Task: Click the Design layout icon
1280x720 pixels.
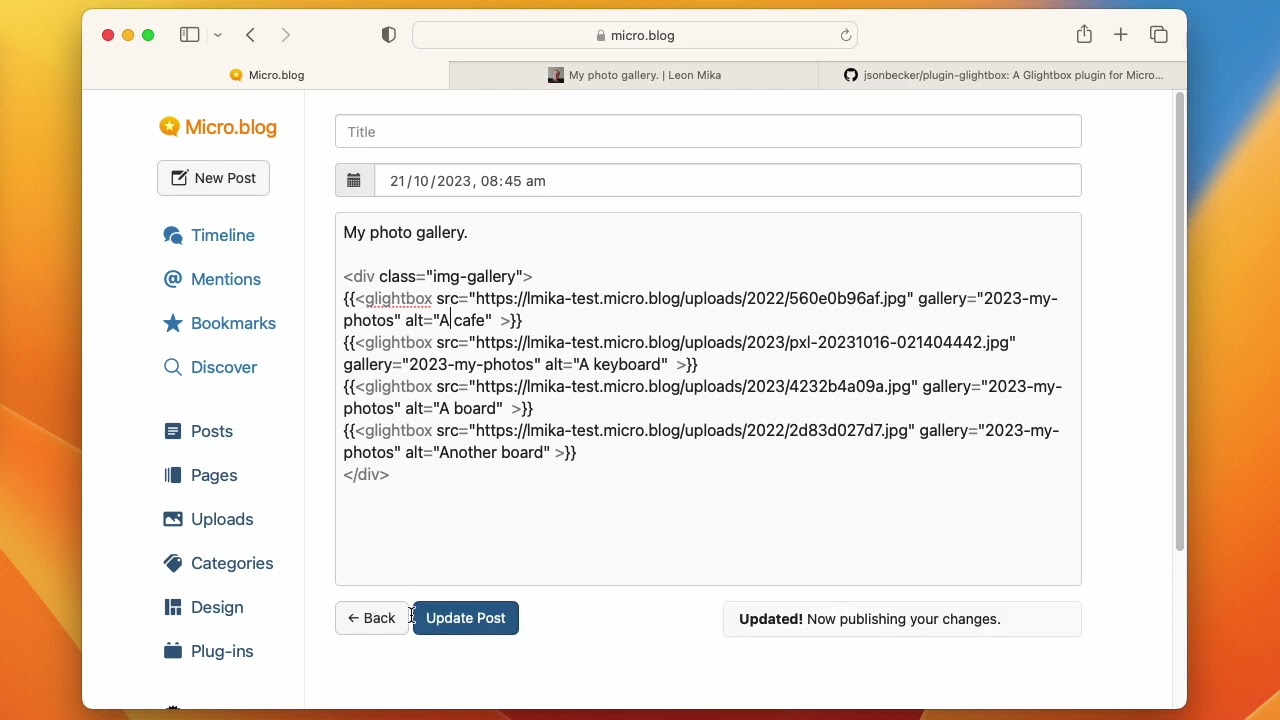Action: [173, 607]
